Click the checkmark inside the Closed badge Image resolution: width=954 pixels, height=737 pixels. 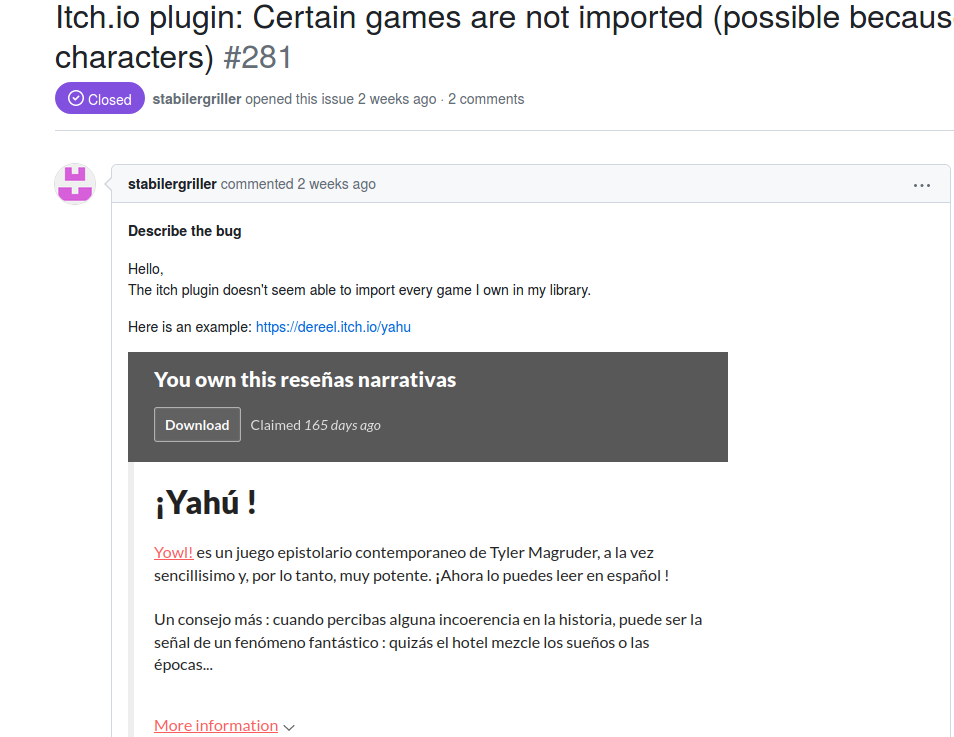coord(74,98)
